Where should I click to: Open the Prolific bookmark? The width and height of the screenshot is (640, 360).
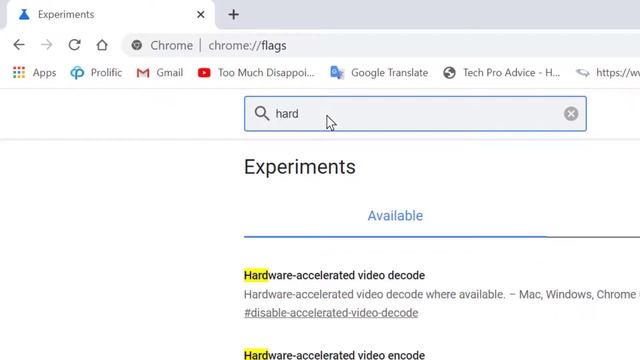[x=96, y=73]
